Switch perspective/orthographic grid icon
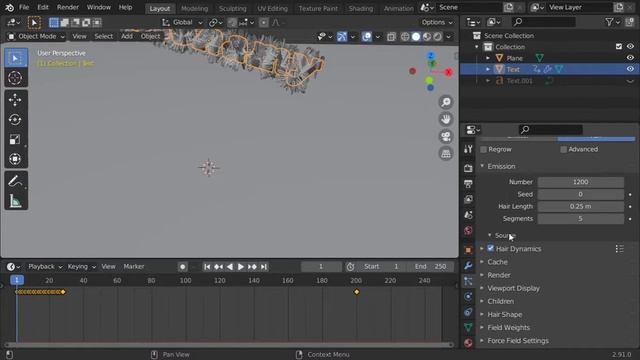 pyautogui.click(x=446, y=153)
